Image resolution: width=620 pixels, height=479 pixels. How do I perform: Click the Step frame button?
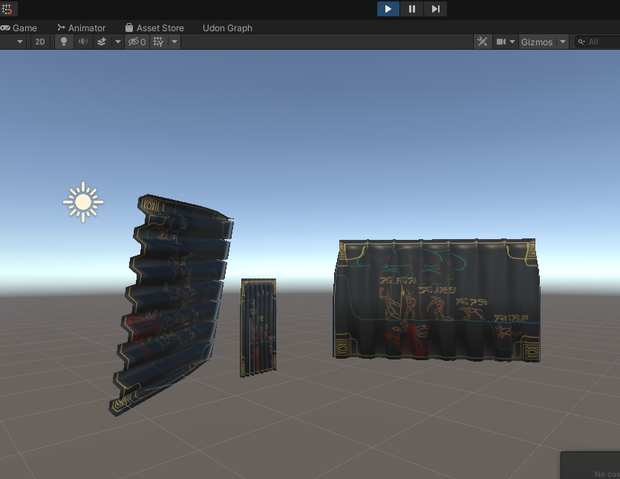pos(435,9)
